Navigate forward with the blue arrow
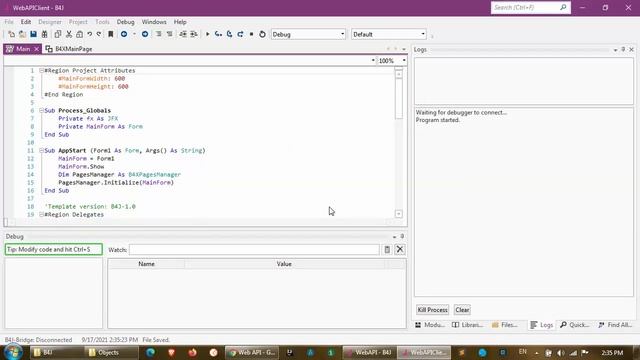This screenshot has height=360, width=640. pos(145,34)
